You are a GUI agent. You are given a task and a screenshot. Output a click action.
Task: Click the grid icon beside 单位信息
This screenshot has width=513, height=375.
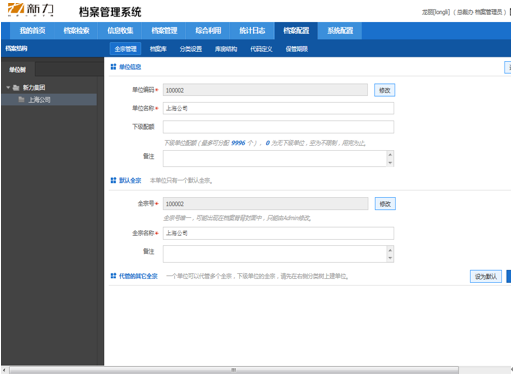point(113,67)
